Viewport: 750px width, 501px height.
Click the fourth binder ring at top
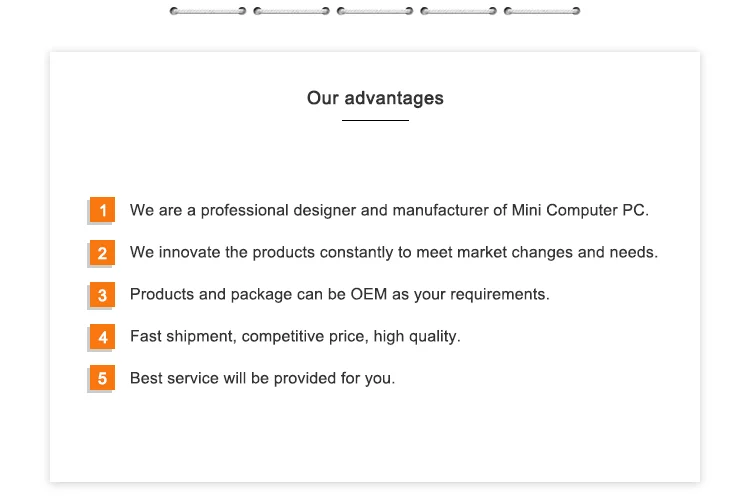tap(458, 12)
